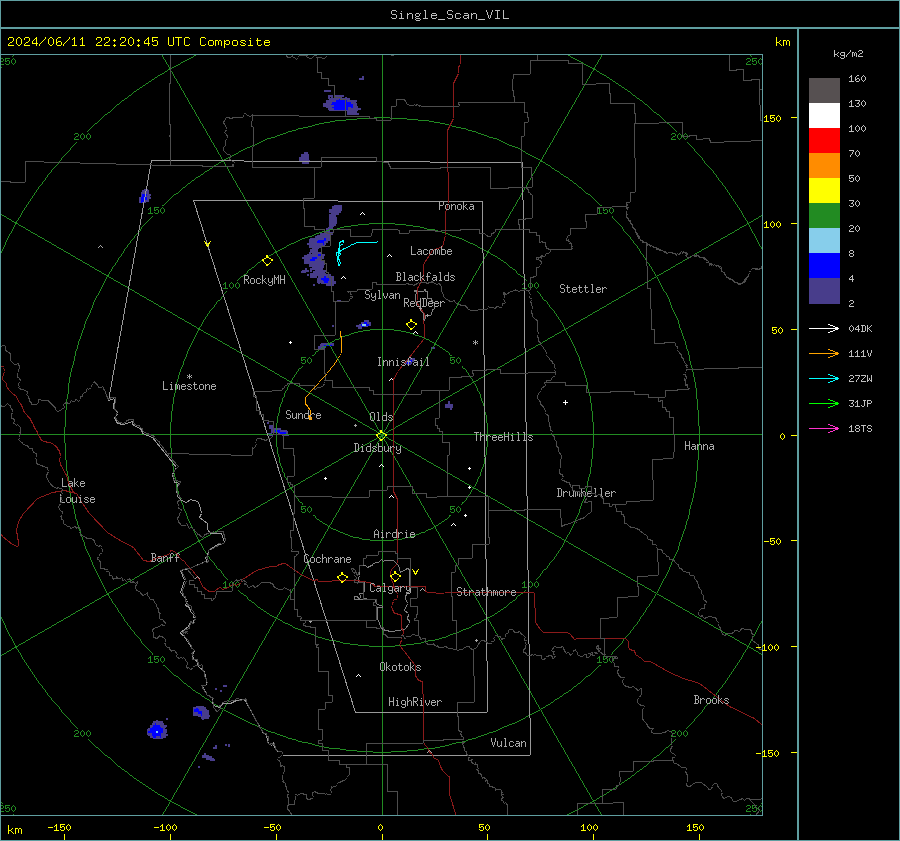Select the cyan storm track near Lacombe
Screen dimensions: 900x841
[356, 251]
